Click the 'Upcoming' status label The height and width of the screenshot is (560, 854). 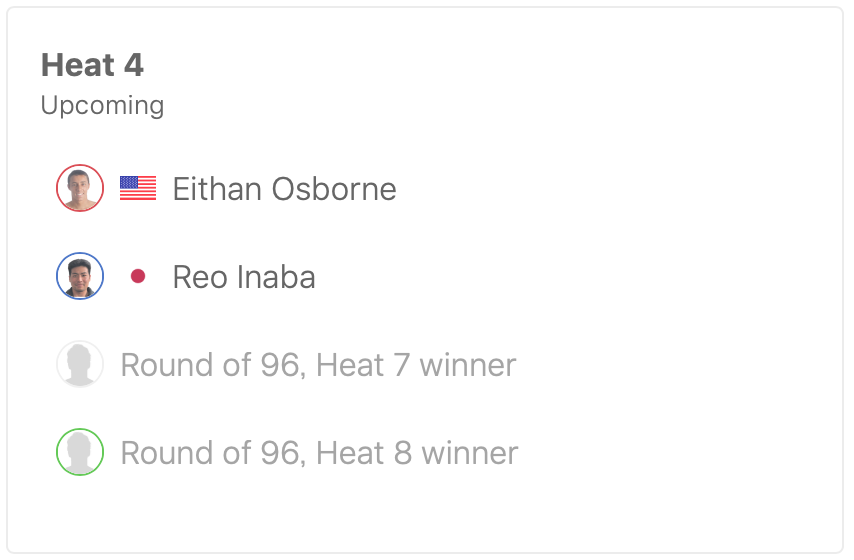102,105
